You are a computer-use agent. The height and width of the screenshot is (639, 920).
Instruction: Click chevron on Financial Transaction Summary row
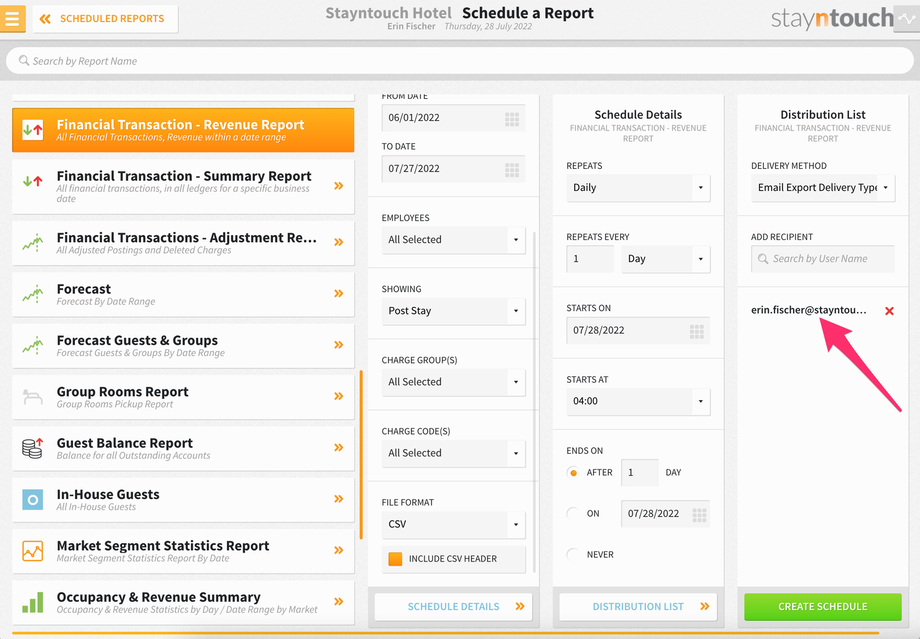pos(339,185)
